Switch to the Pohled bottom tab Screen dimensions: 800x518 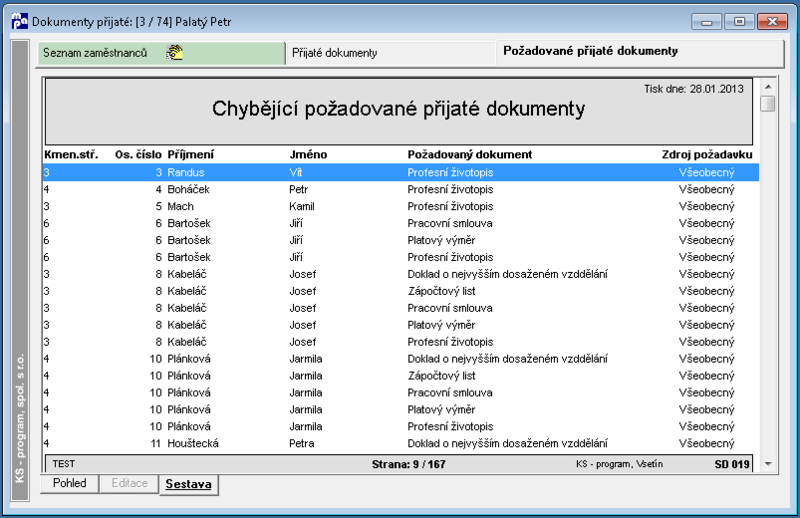tap(69, 483)
